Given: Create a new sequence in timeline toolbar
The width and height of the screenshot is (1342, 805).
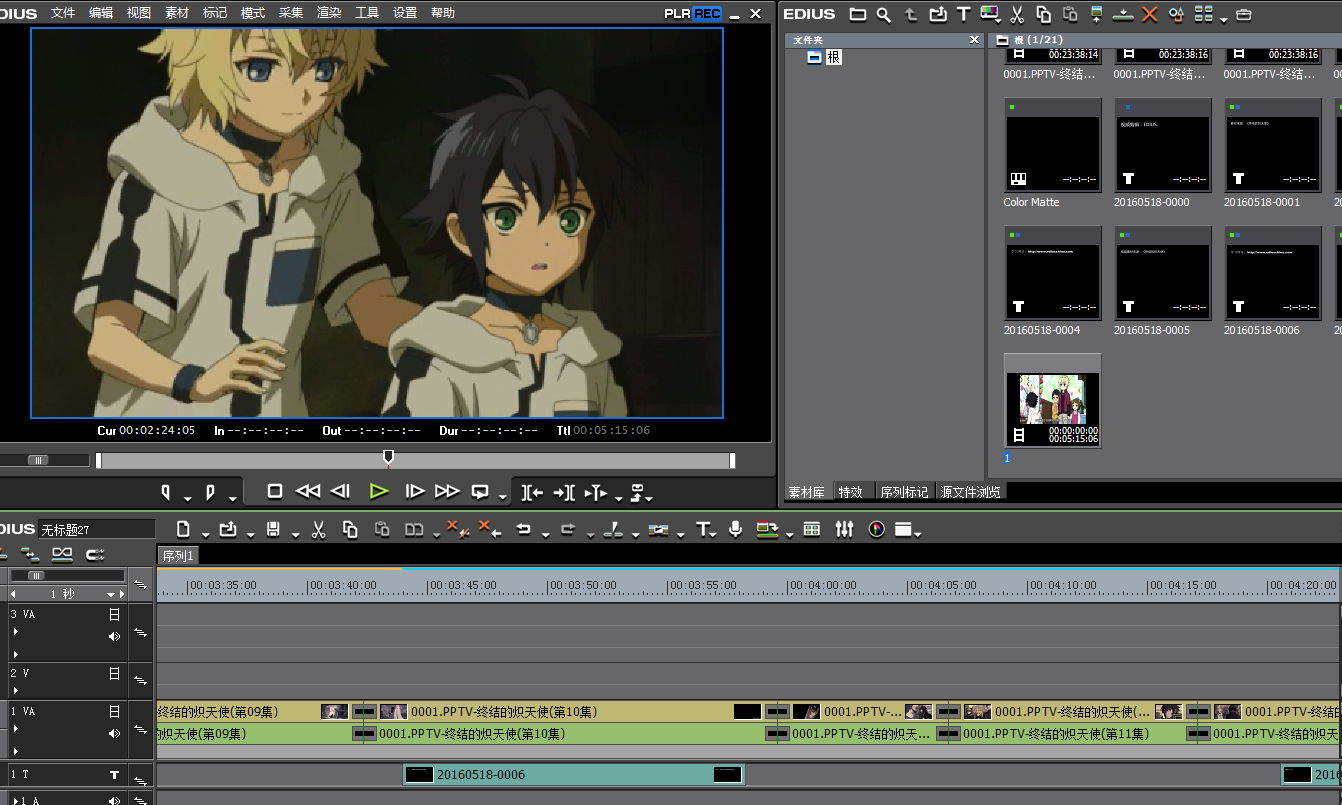Looking at the screenshot, I should coord(184,529).
